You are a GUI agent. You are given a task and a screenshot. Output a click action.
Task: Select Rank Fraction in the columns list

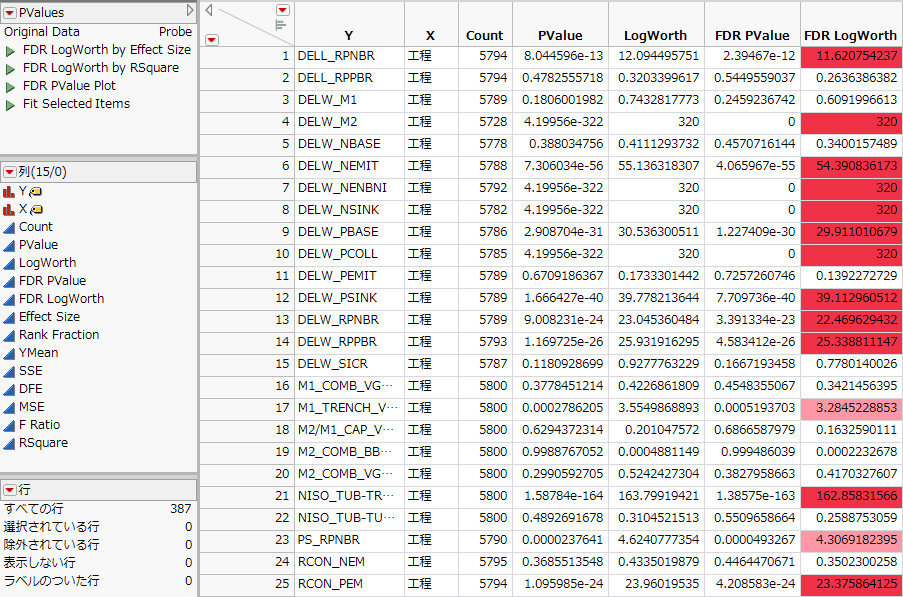point(59,335)
